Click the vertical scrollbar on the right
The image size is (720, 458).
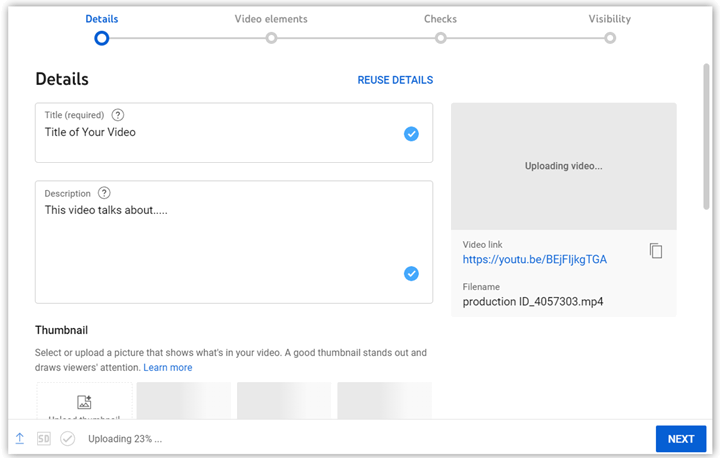click(x=706, y=135)
